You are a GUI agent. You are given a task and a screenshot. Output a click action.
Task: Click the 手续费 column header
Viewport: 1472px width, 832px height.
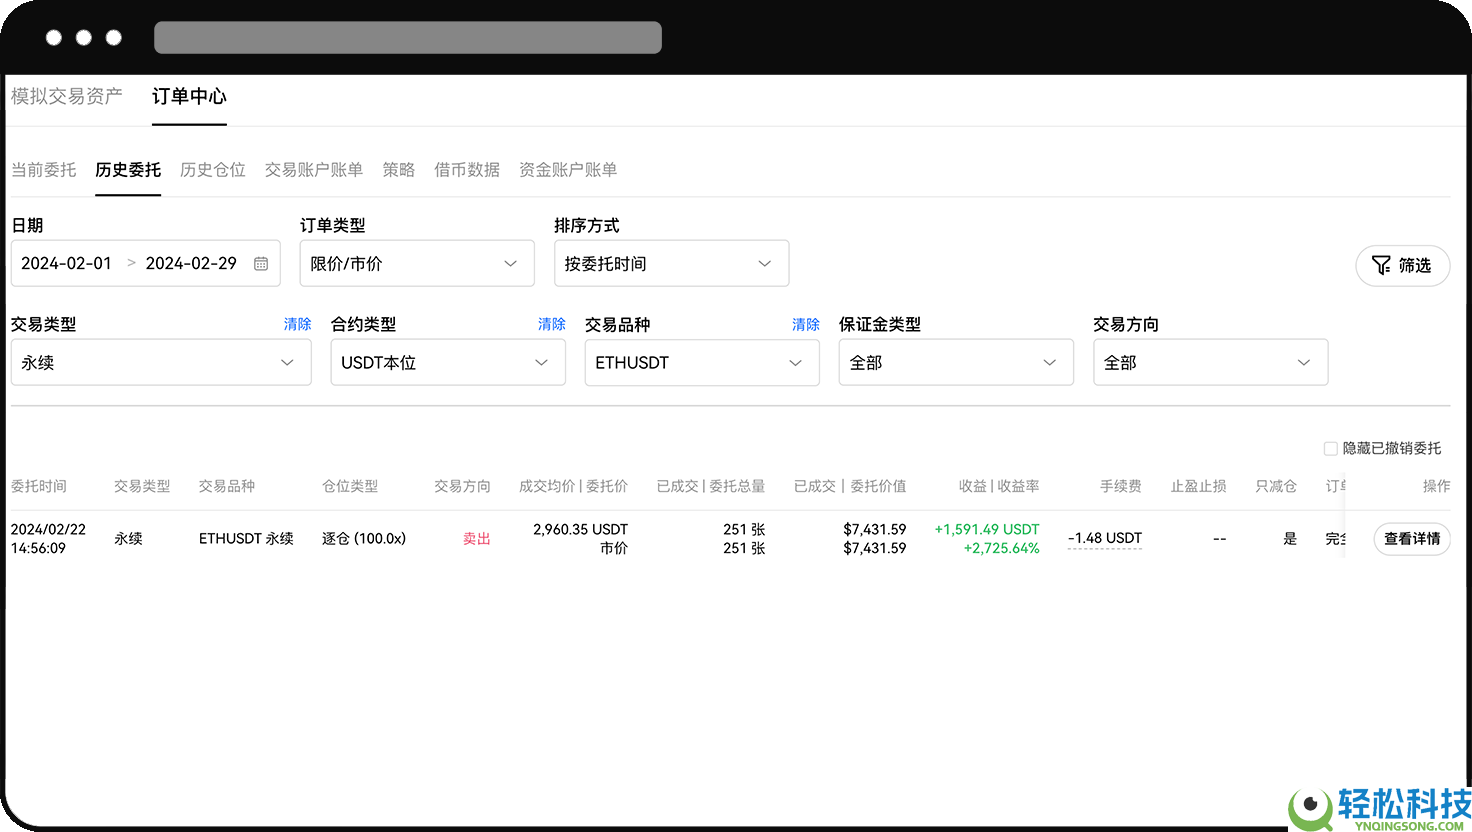click(x=1121, y=486)
